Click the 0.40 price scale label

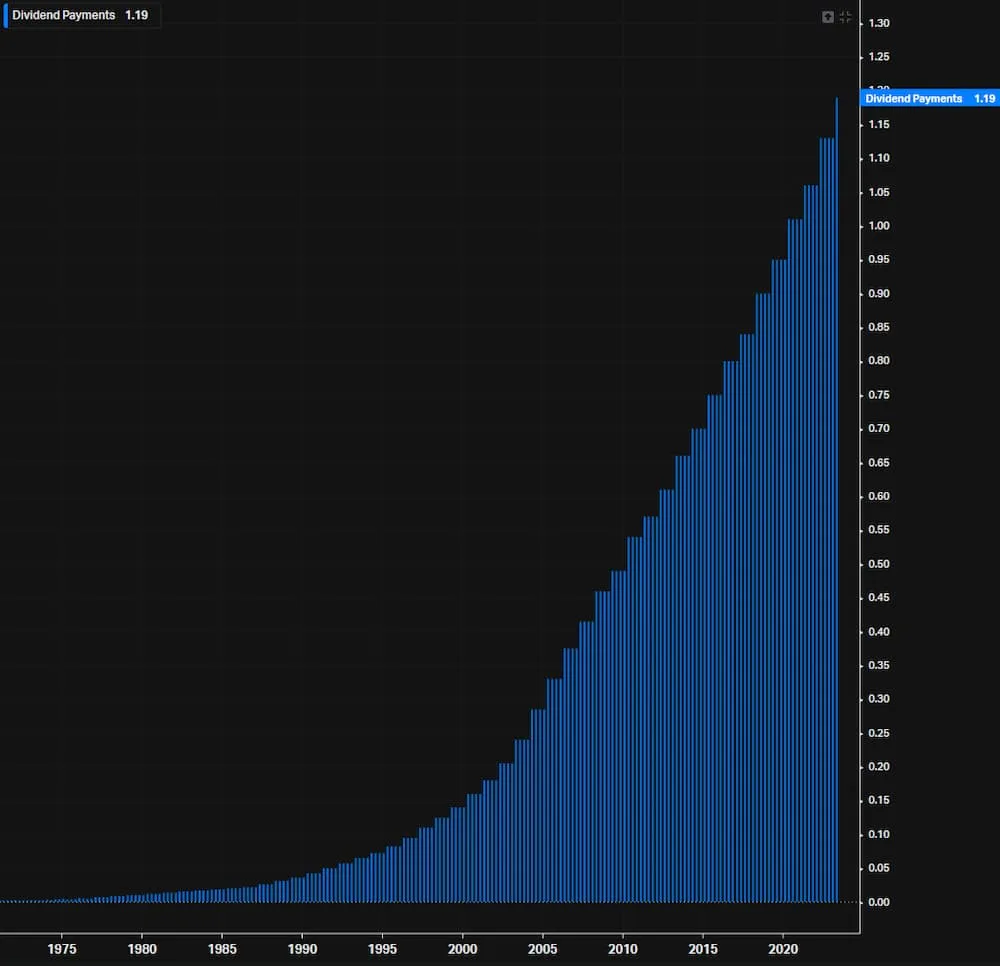pos(879,631)
